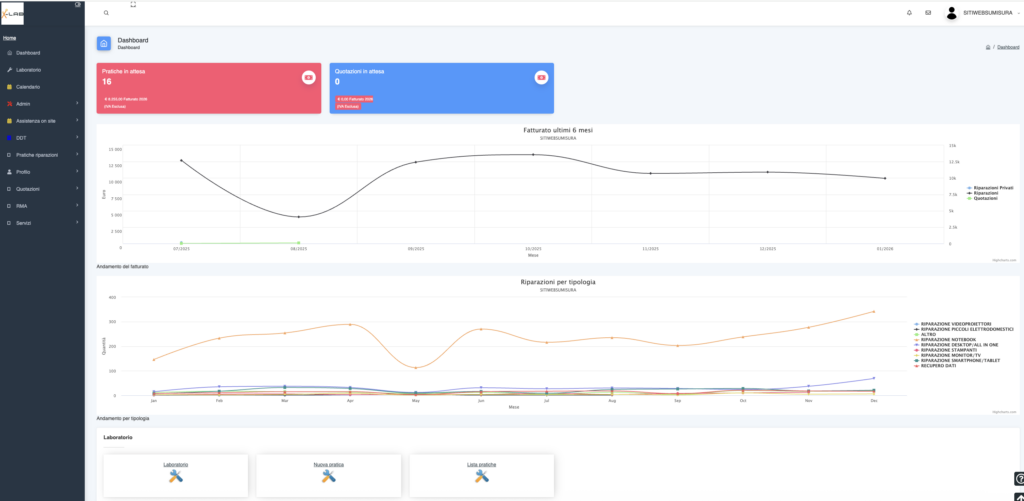Click the video icon on Pratiche in attesa card
The width and height of the screenshot is (1024, 501).
point(309,77)
